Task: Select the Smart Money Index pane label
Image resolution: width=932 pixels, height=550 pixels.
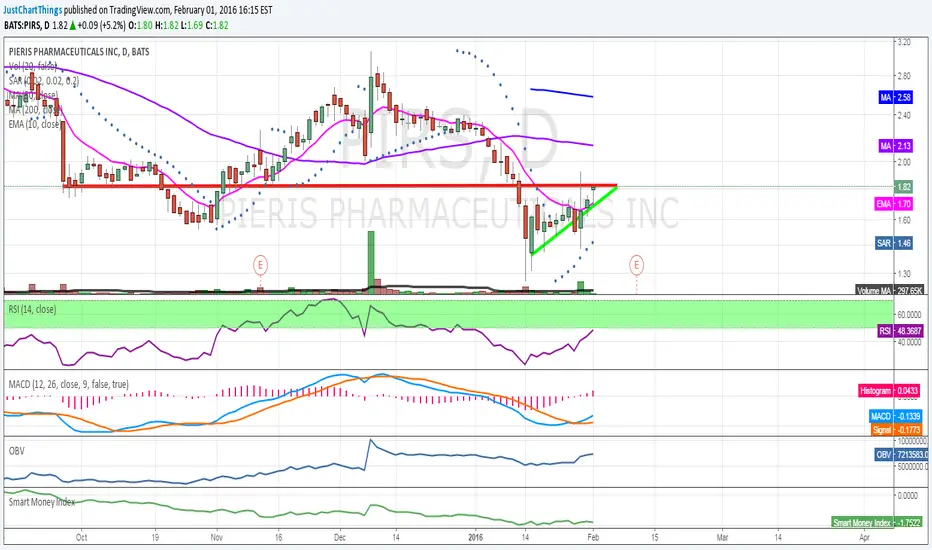Action: click(x=42, y=502)
